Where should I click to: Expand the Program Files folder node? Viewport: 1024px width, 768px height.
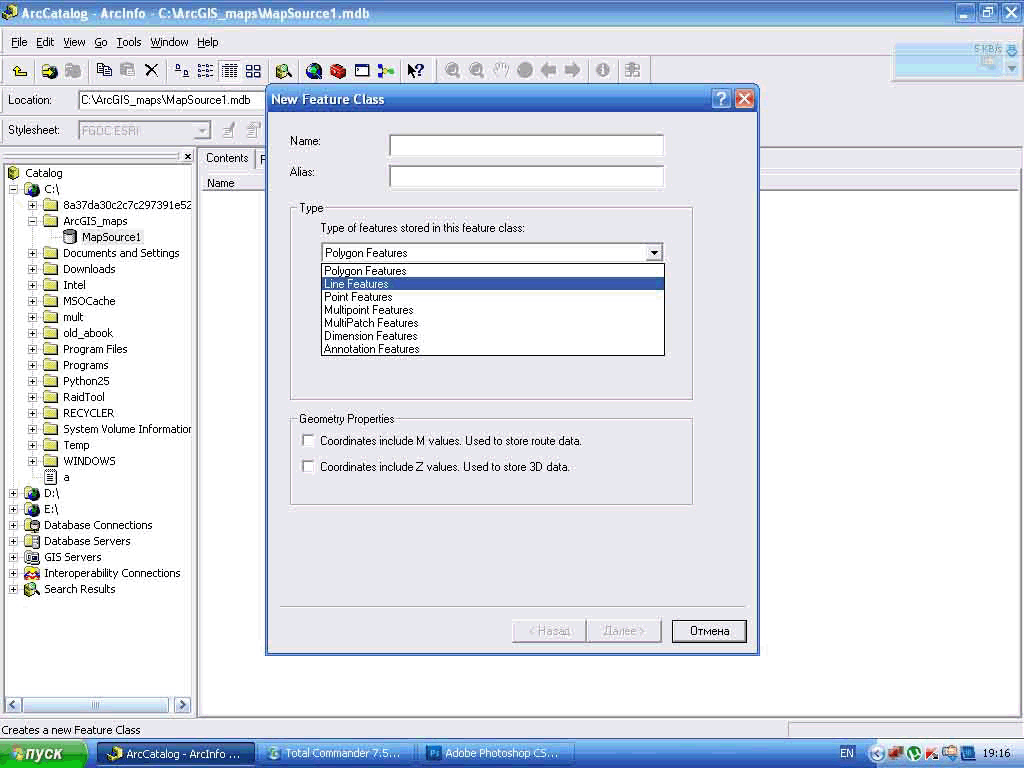32,349
